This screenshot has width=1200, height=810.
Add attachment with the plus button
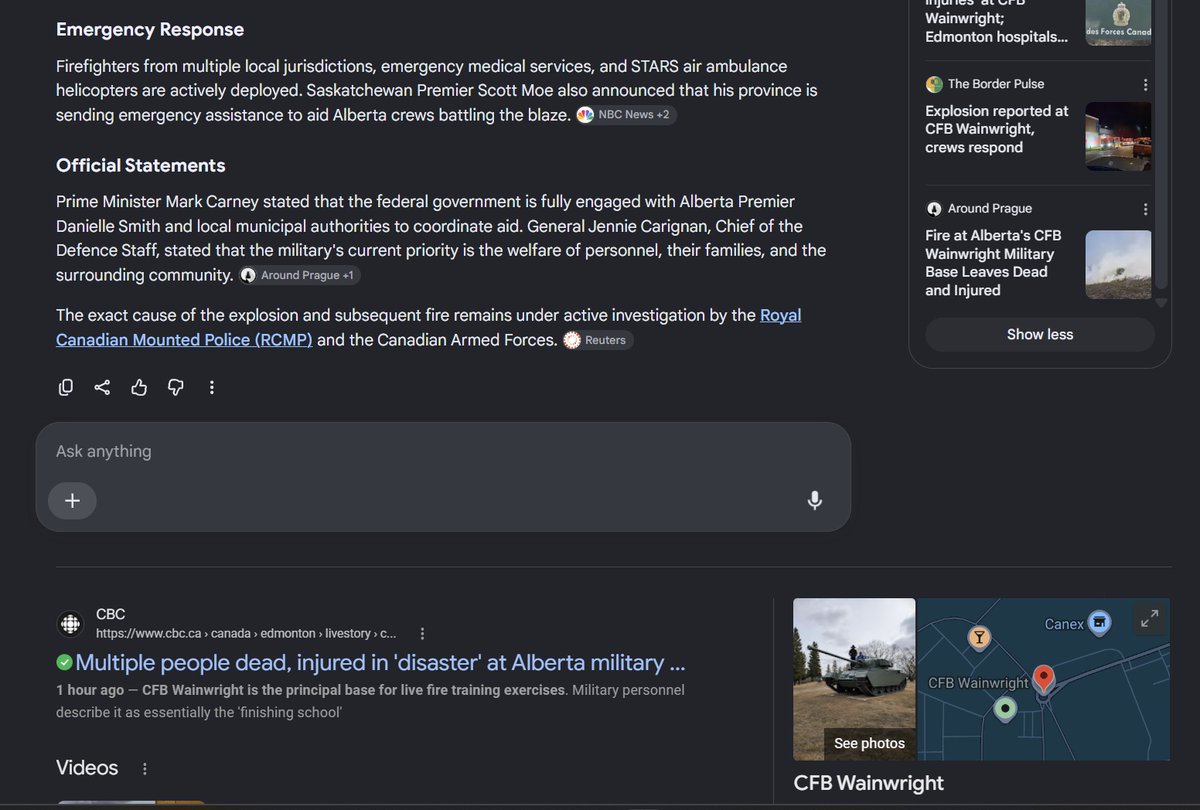72,501
